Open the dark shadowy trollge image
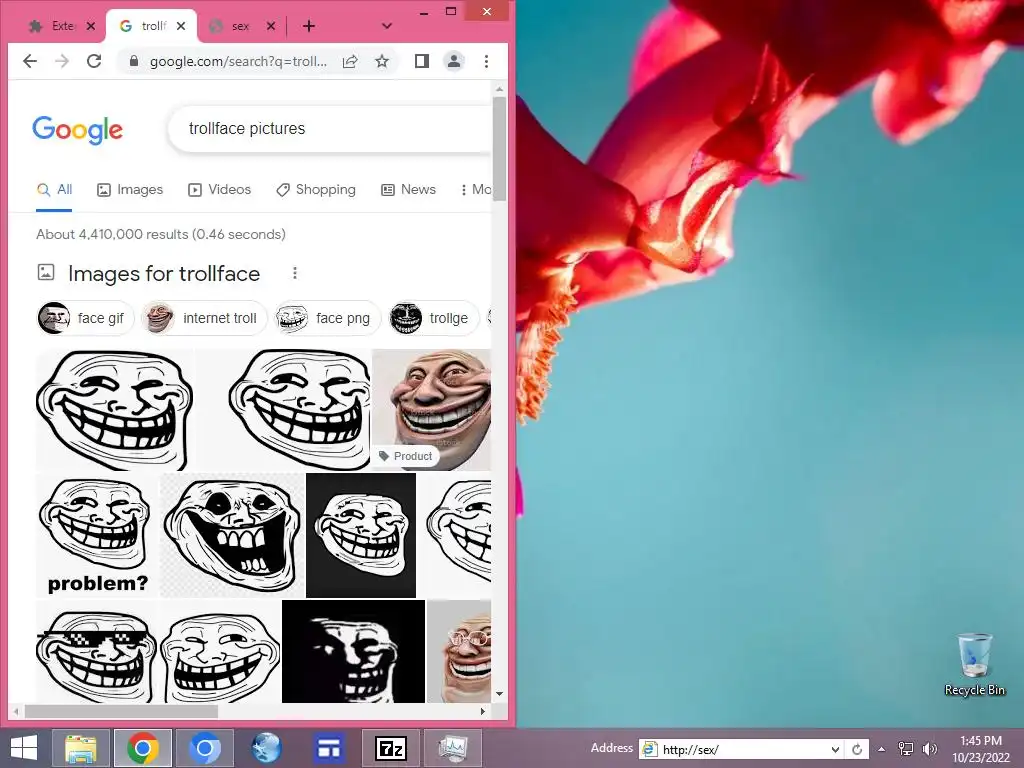 click(353, 652)
